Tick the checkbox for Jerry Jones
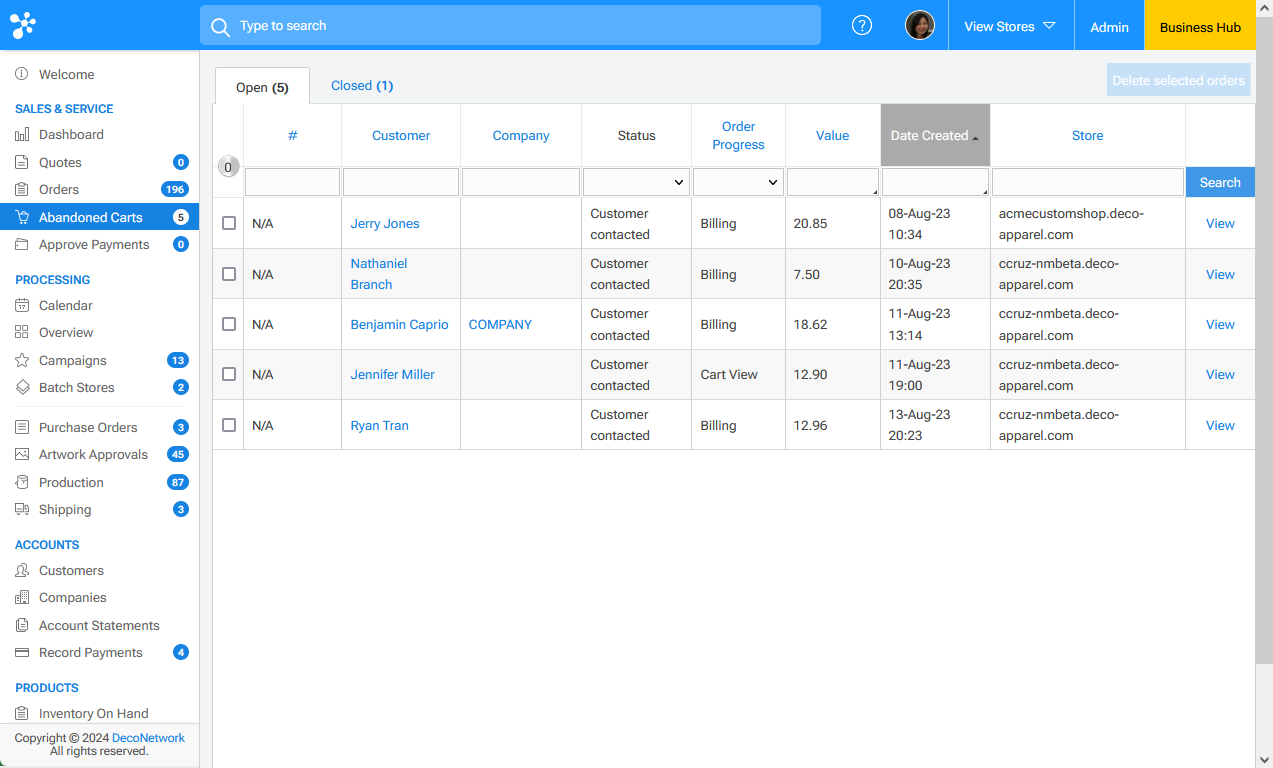The image size is (1273, 768). click(x=229, y=223)
